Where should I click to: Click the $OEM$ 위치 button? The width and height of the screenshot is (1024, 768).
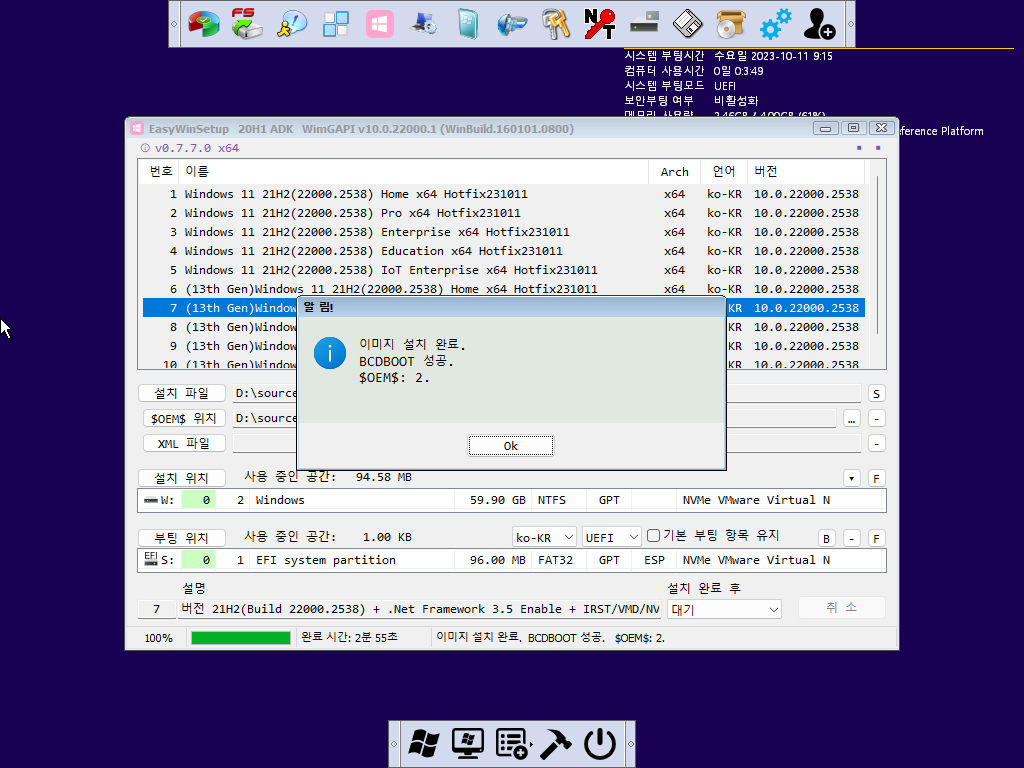[x=184, y=418]
